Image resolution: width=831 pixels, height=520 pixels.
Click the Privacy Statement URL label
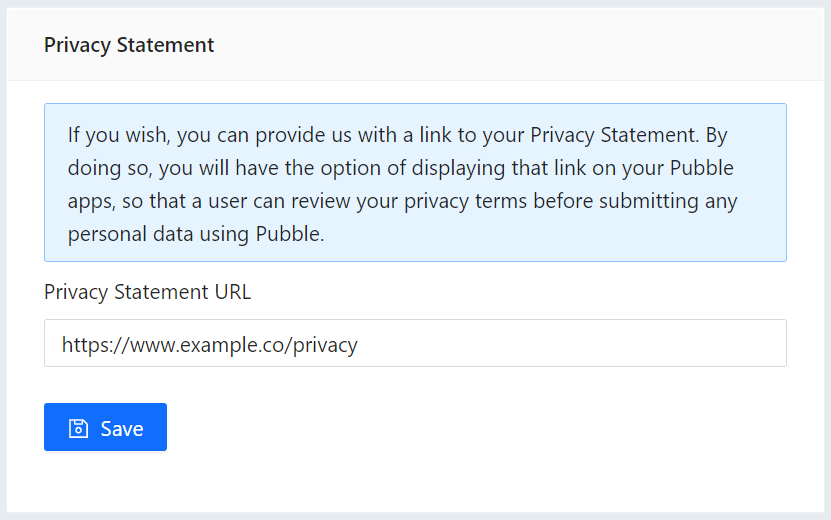pyautogui.click(x=148, y=292)
